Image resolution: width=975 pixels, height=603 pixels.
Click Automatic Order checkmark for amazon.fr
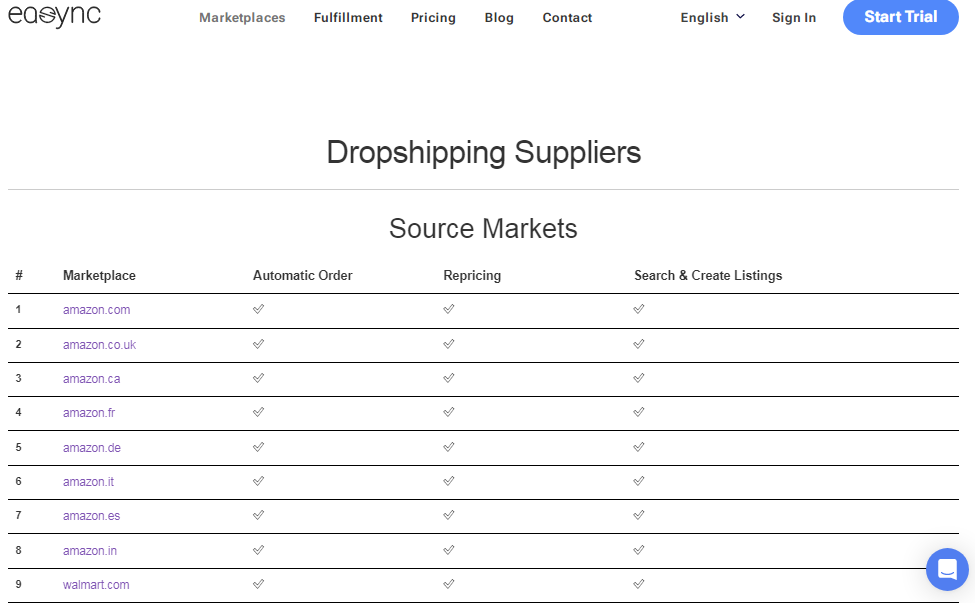pyautogui.click(x=259, y=412)
